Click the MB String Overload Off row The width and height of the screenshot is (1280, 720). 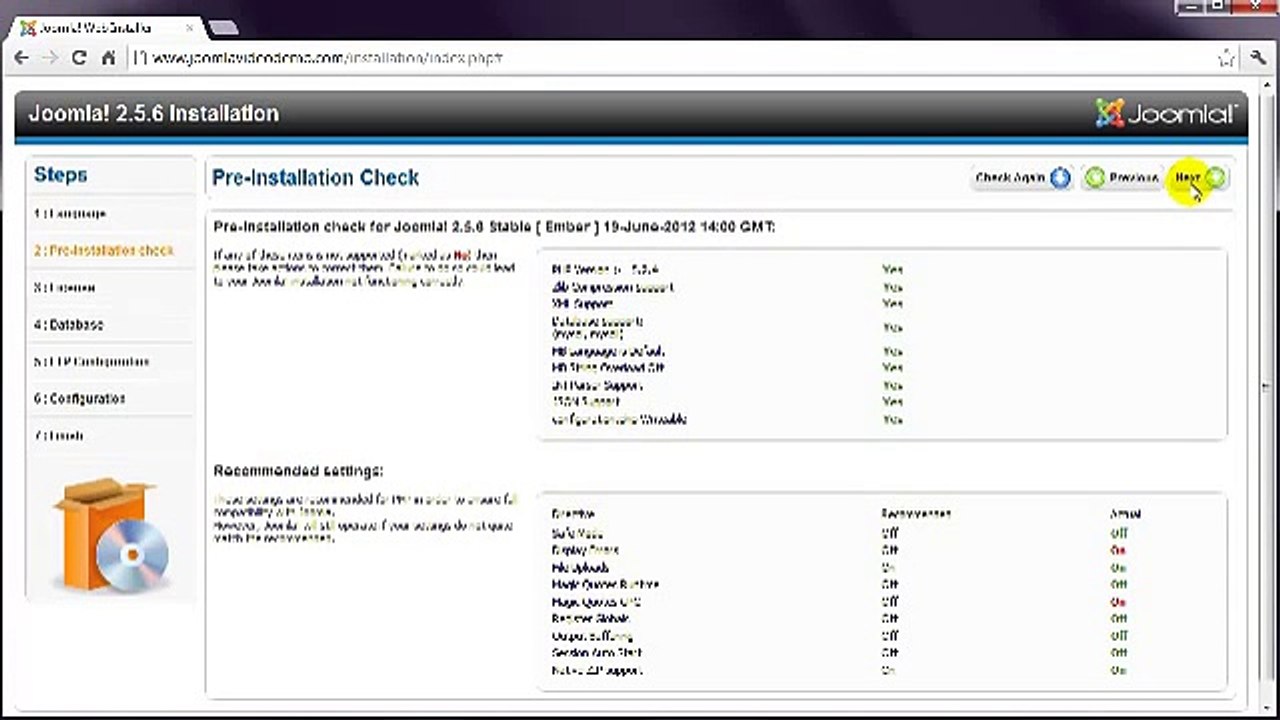click(x=608, y=368)
